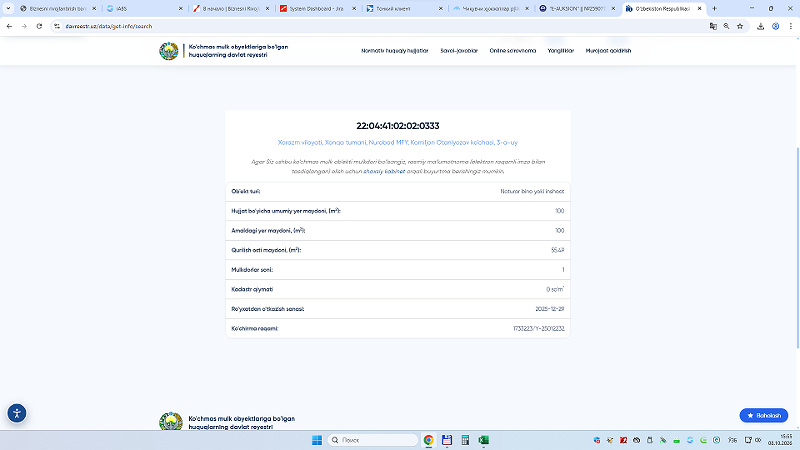Open the Calculator taskbar icon
The width and height of the screenshot is (800, 450).
pyautogui.click(x=465, y=440)
